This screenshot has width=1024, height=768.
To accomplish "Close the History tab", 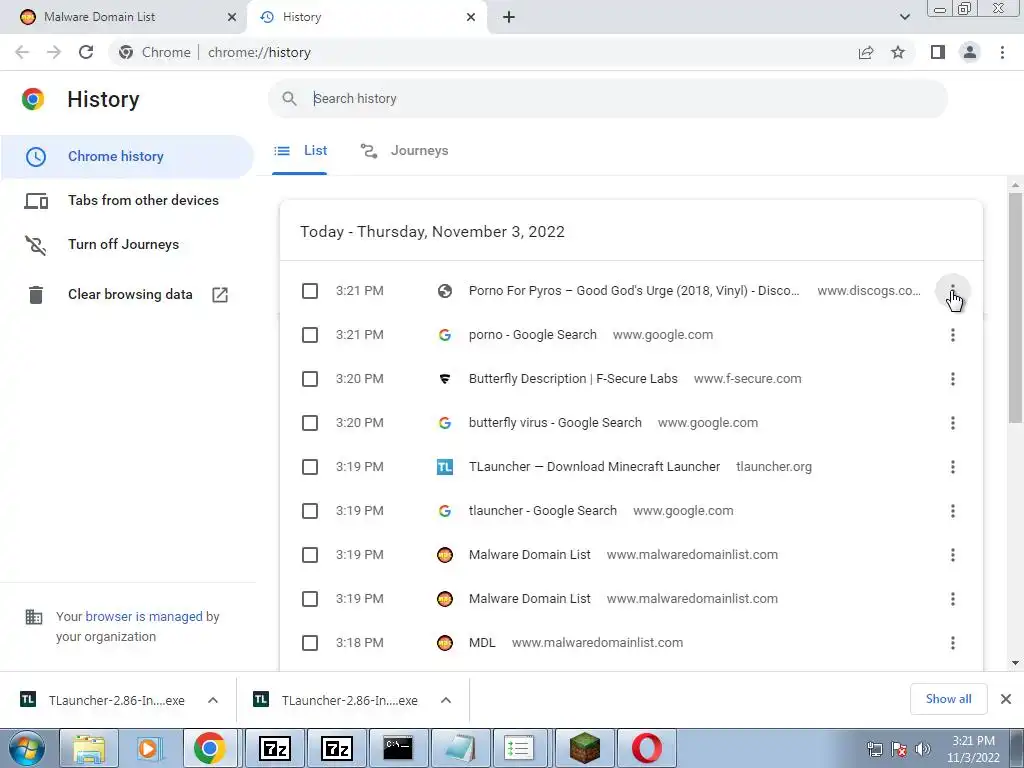I will pos(471,17).
